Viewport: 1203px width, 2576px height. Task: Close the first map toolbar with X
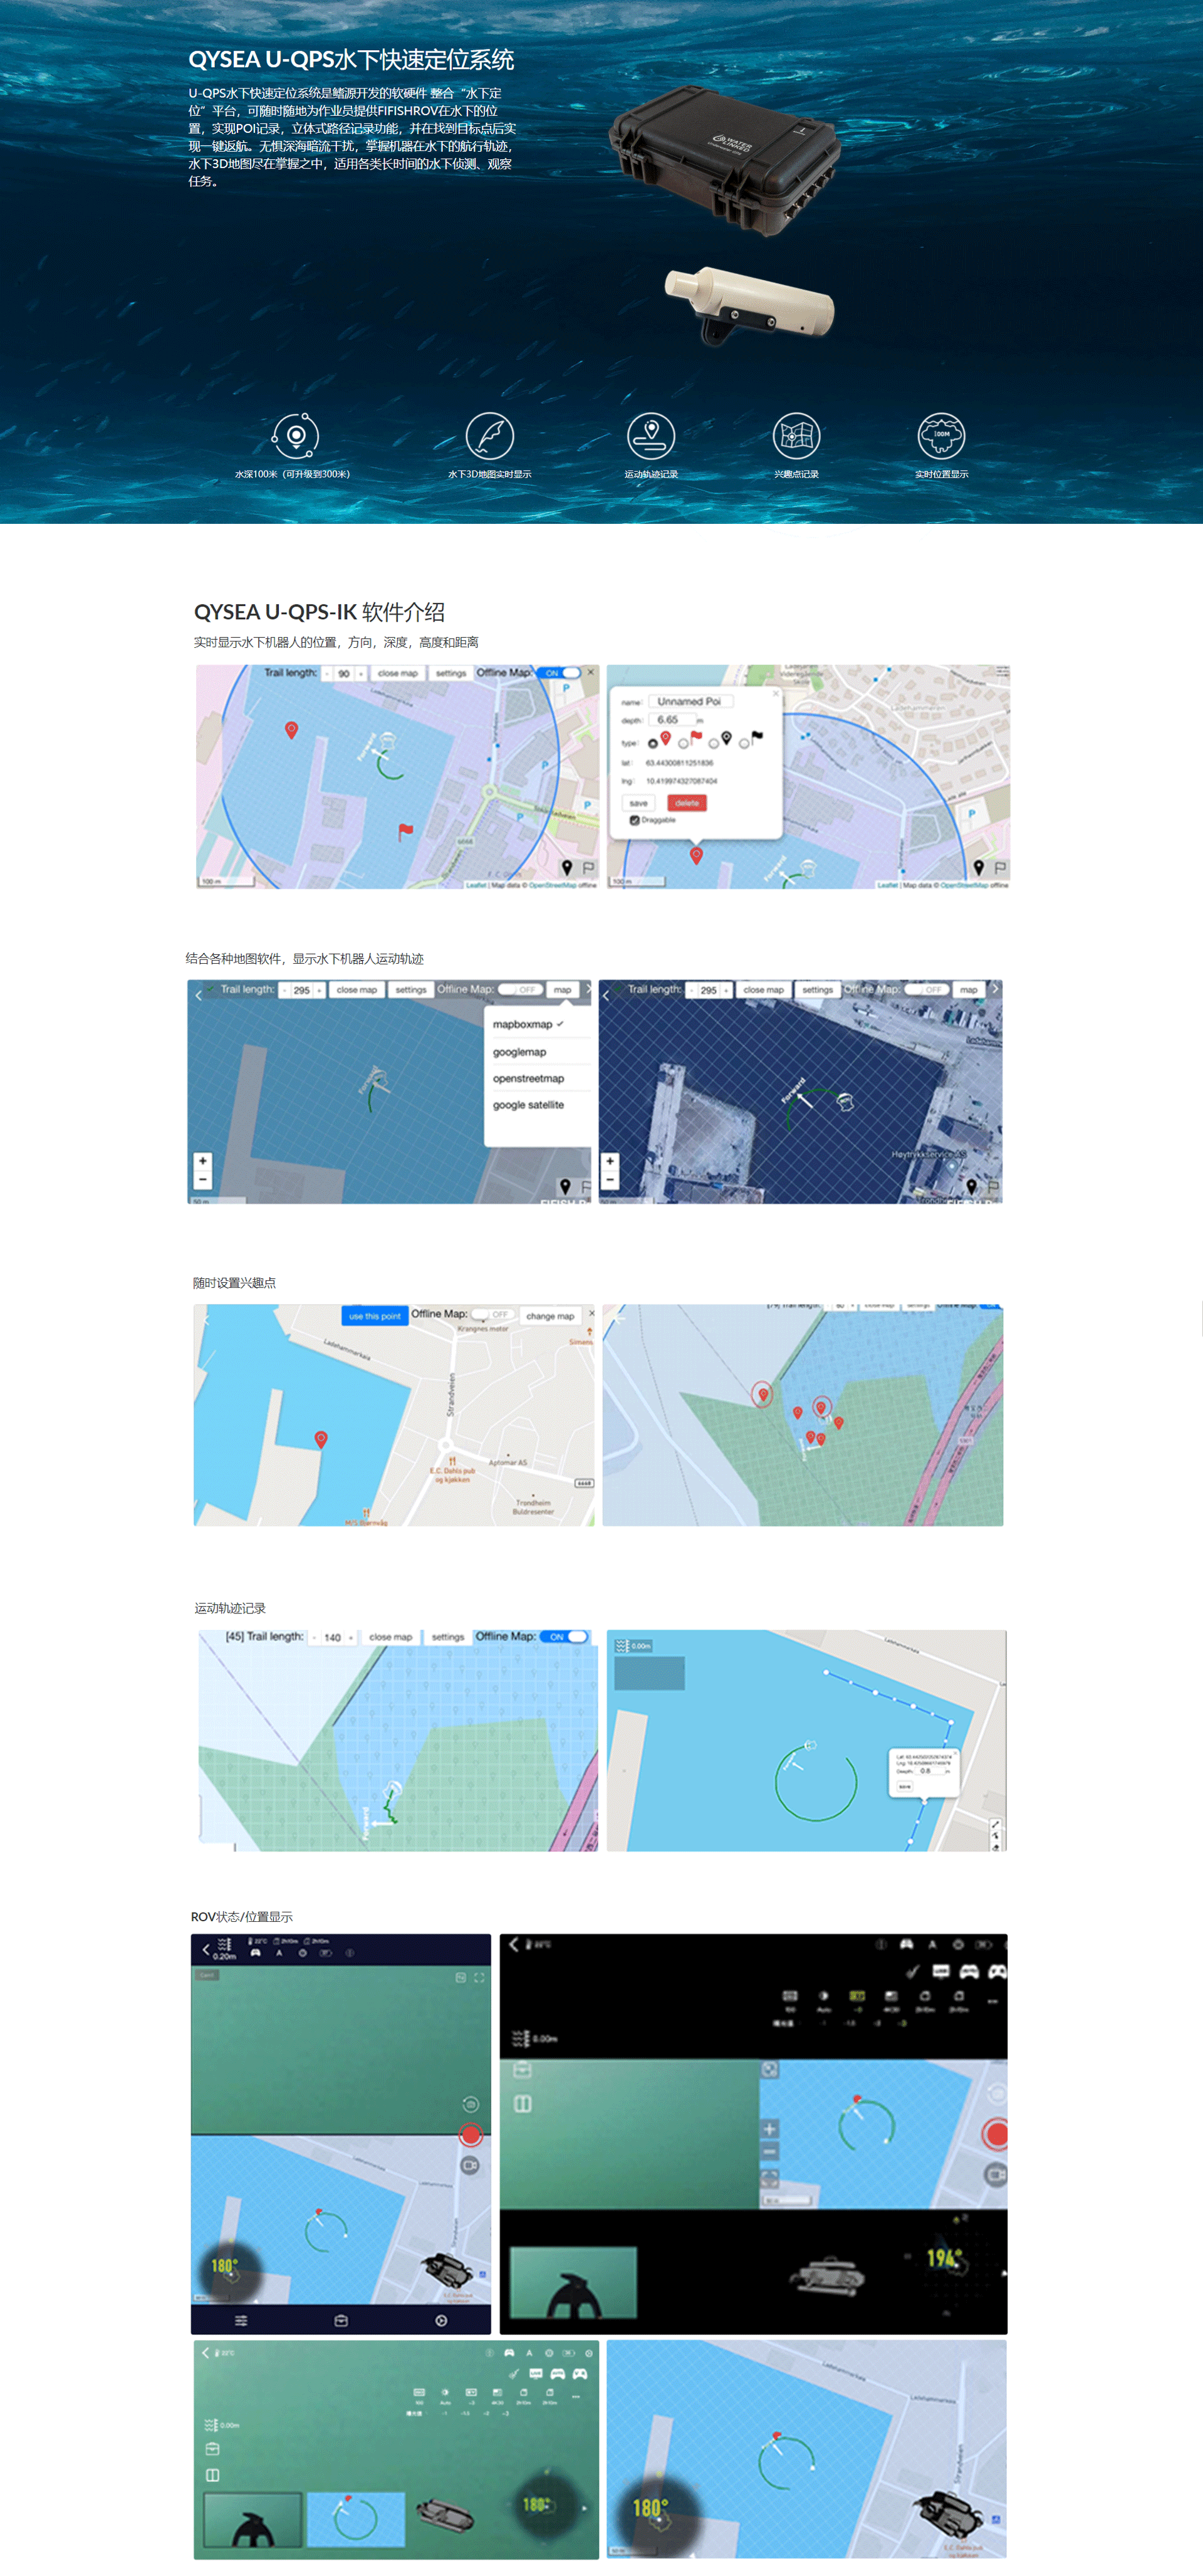click(x=590, y=672)
